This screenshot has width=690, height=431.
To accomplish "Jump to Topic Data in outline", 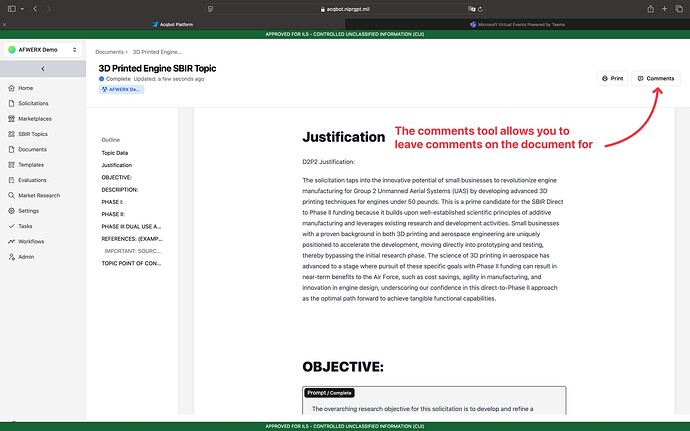I will (x=115, y=153).
